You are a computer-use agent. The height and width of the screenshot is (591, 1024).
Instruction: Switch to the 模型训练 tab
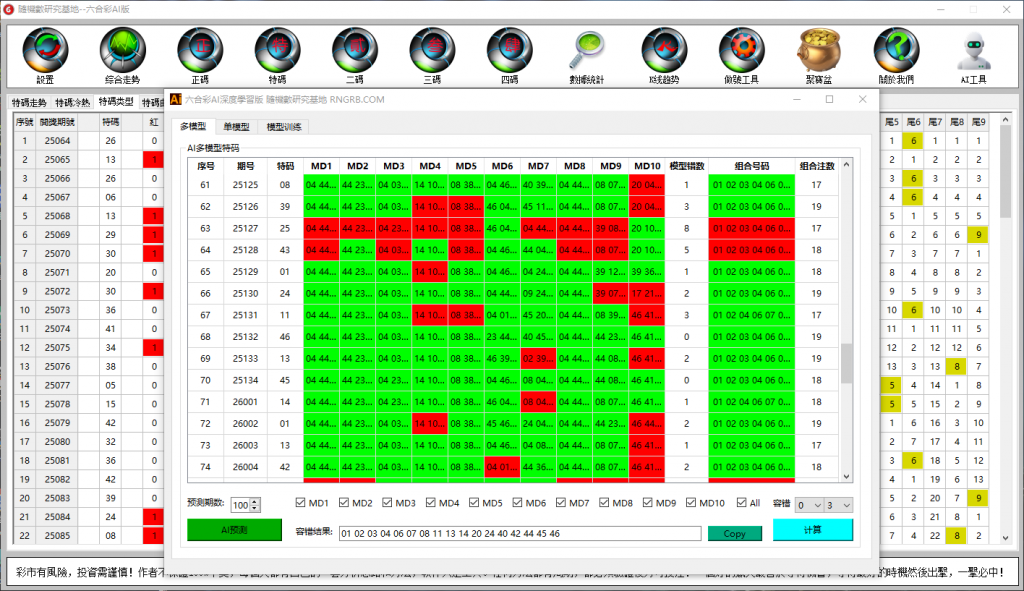click(x=284, y=127)
